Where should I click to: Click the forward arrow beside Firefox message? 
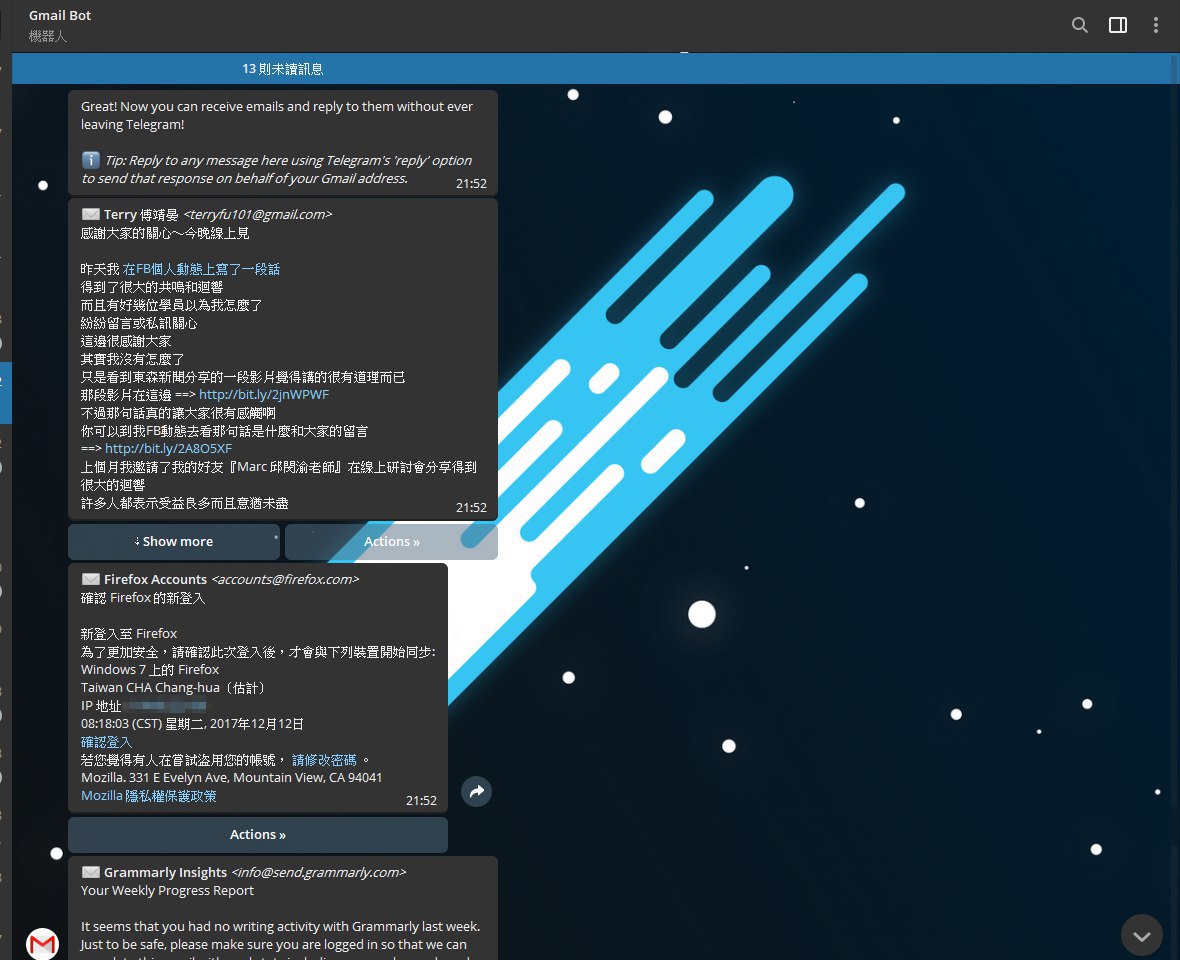[476, 792]
